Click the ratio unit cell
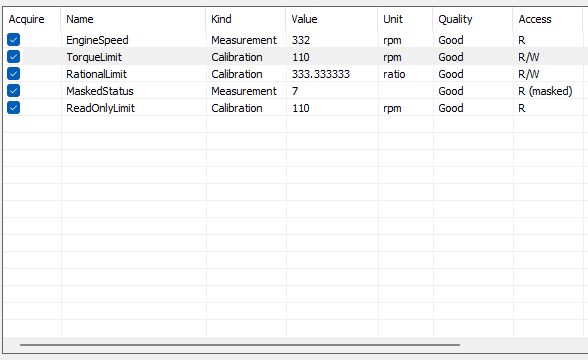The image size is (588, 360). [394, 74]
